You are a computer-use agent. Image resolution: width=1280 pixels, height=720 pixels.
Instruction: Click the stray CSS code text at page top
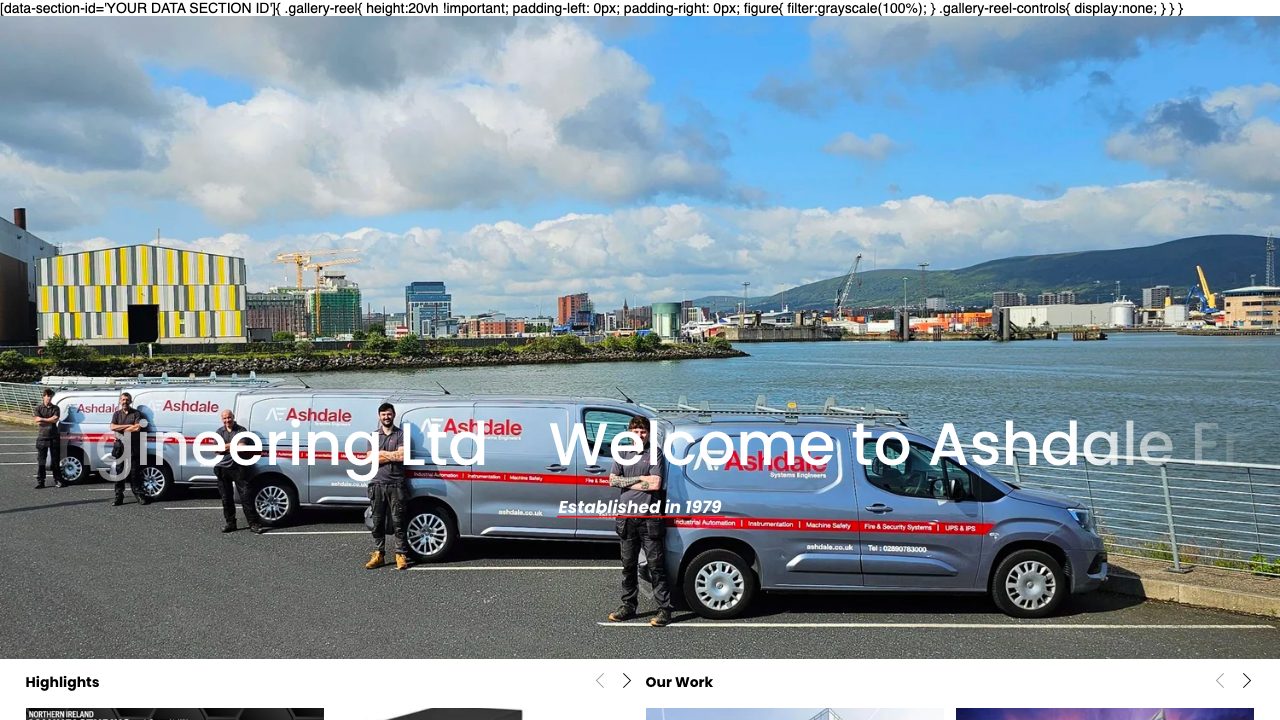tap(592, 8)
